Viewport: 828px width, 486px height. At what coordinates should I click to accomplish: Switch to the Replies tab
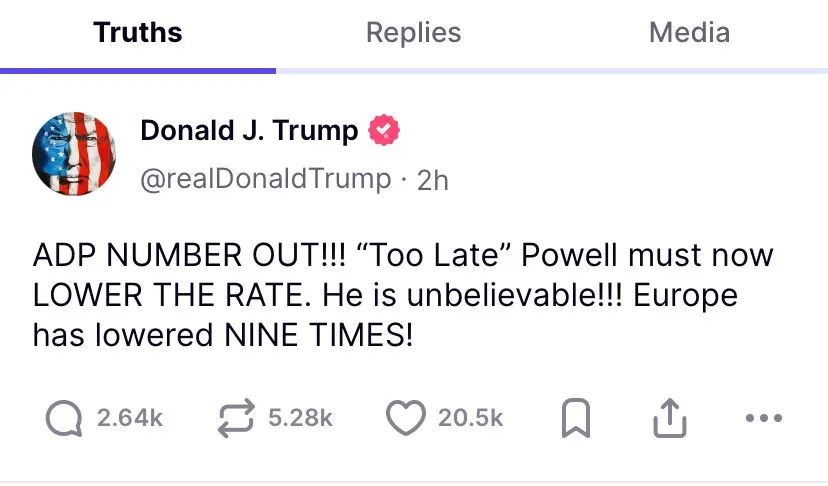413,32
